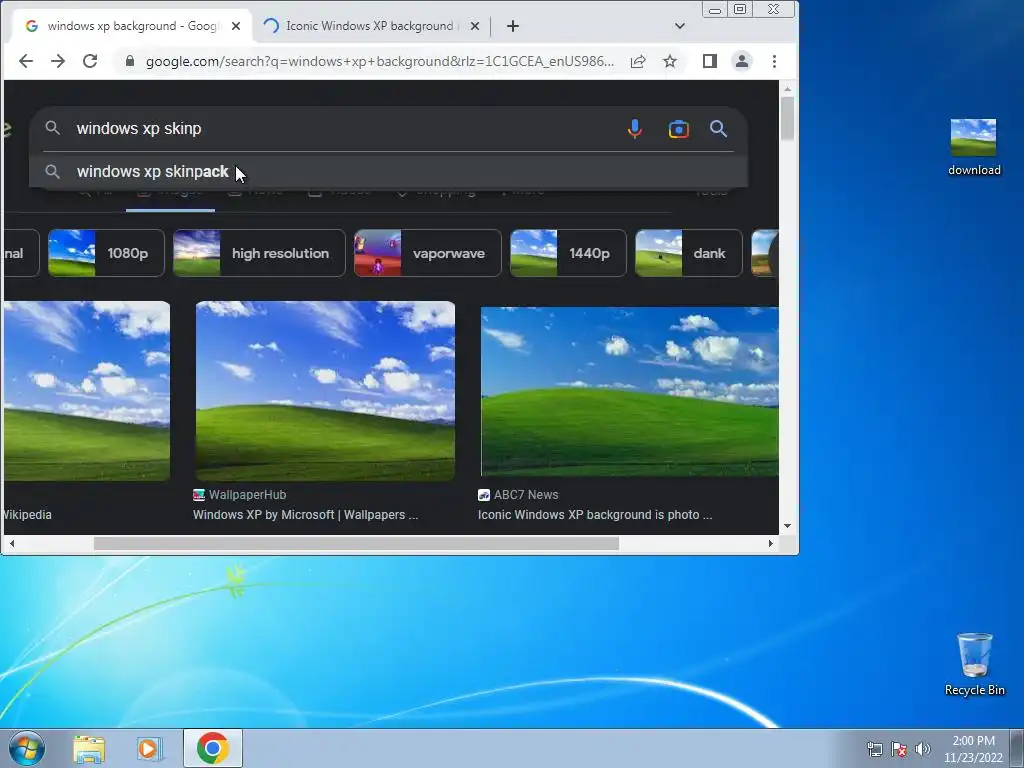Filter images by the '1440p' chip
This screenshot has width=1024, height=768.
(568, 253)
